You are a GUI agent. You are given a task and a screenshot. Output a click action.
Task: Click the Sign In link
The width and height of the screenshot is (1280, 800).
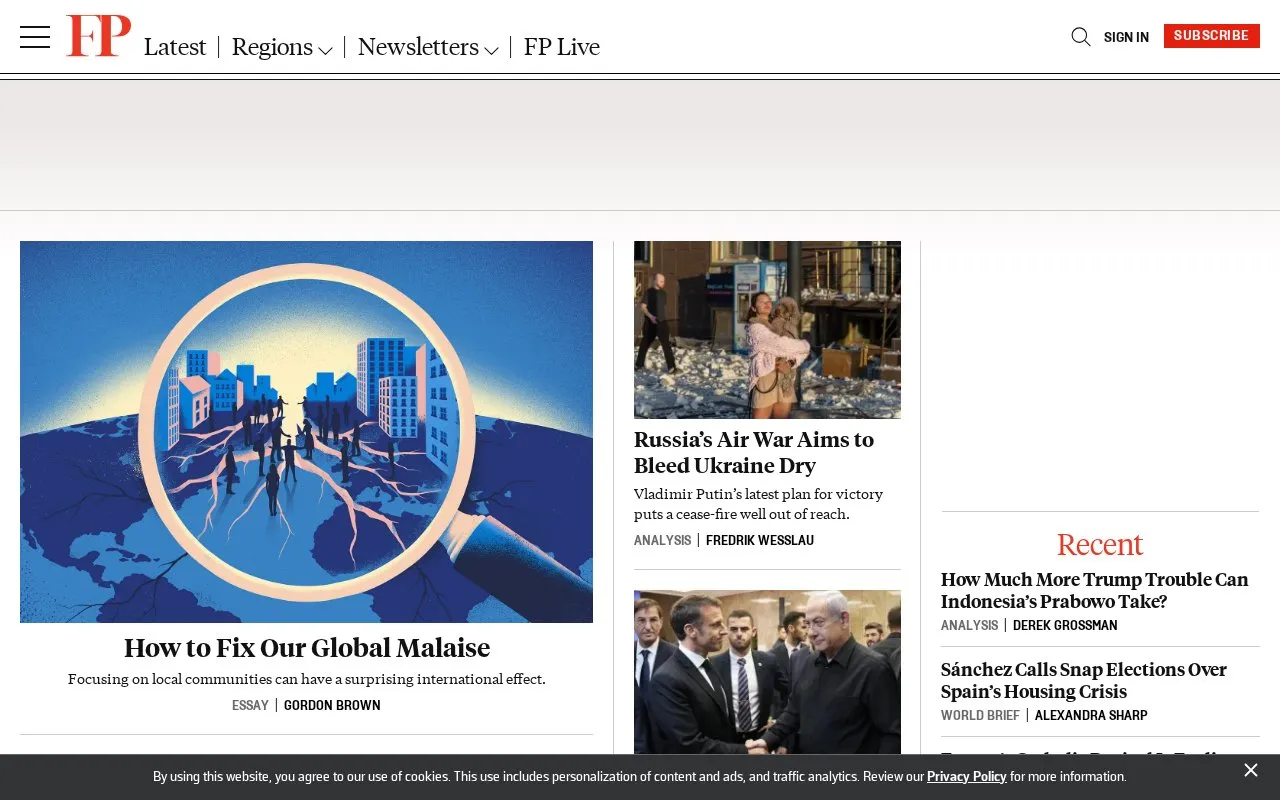coord(1126,37)
